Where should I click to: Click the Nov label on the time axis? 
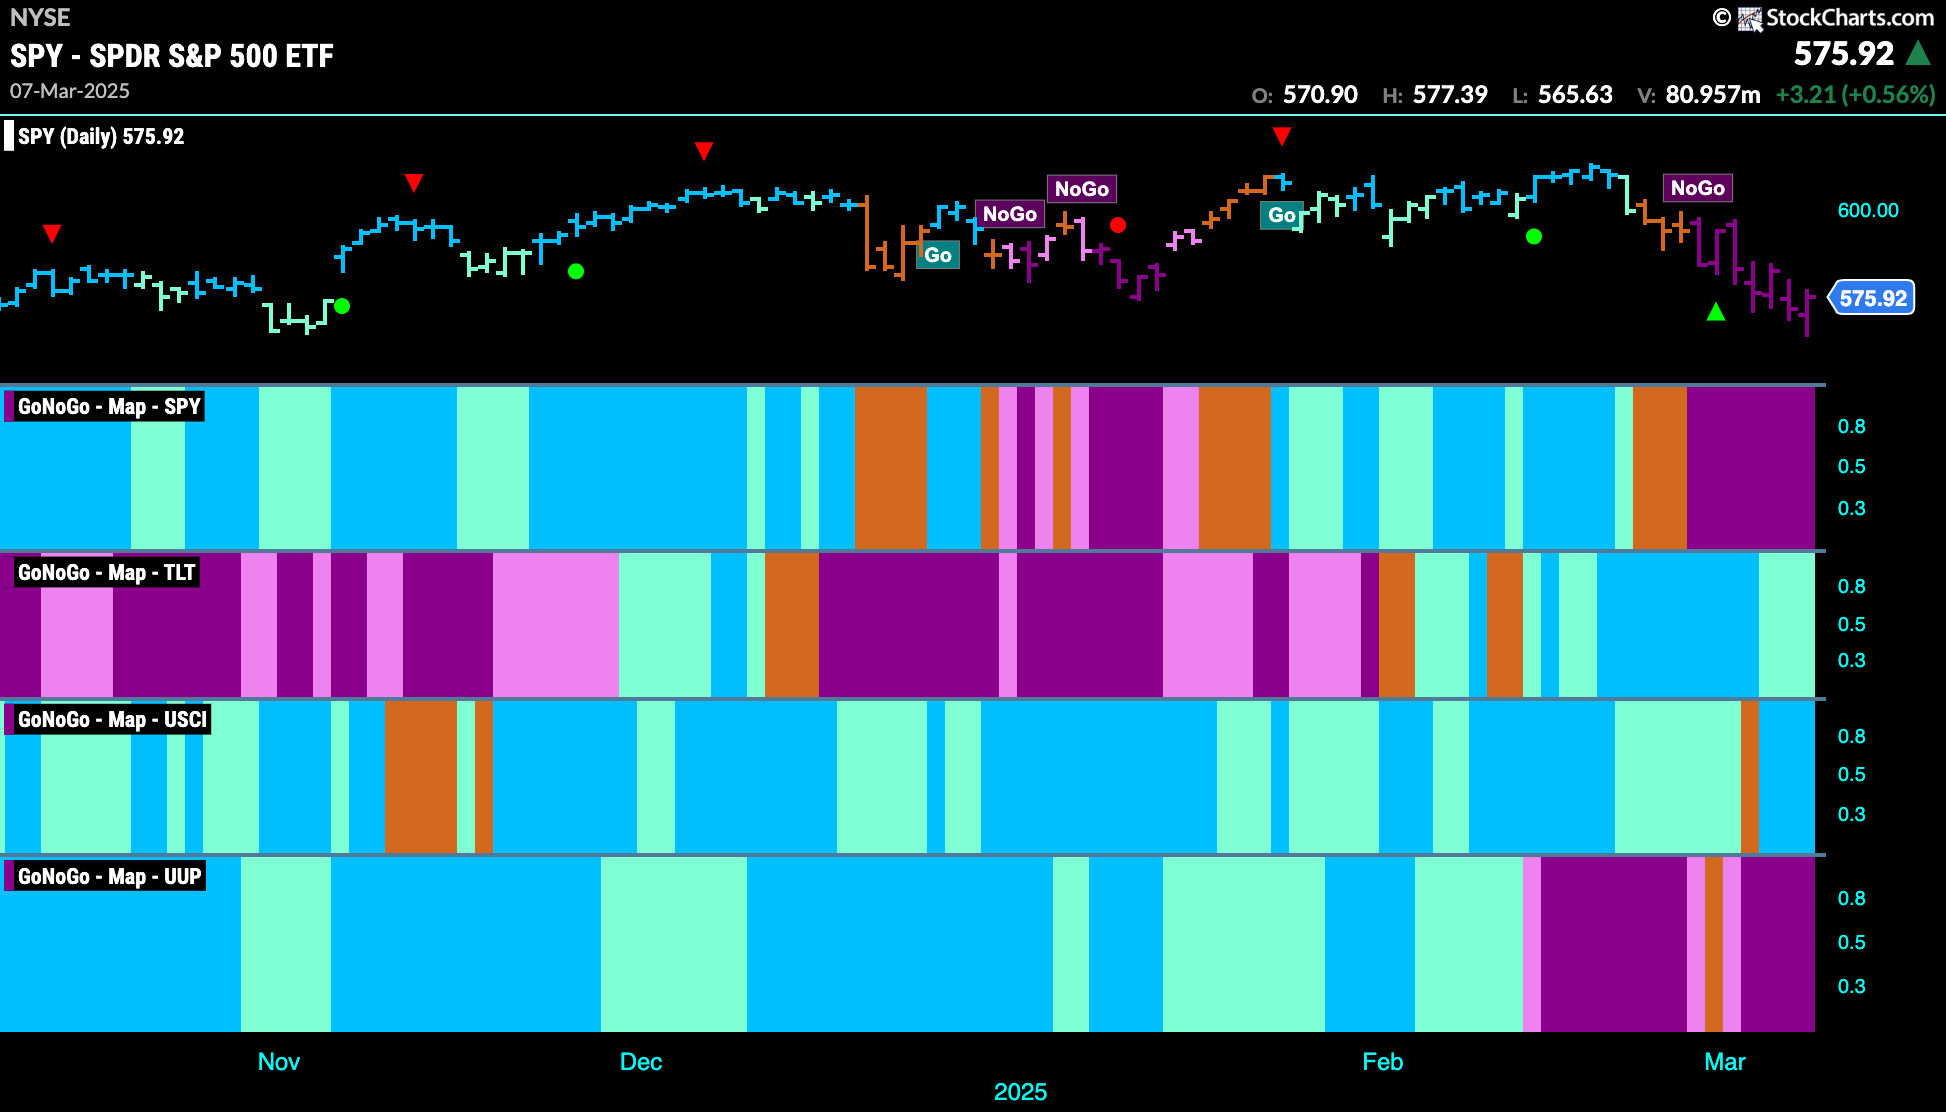click(279, 1062)
